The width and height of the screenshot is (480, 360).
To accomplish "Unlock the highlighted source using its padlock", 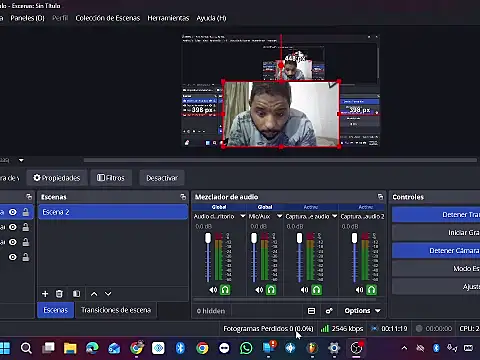I will (26, 212).
